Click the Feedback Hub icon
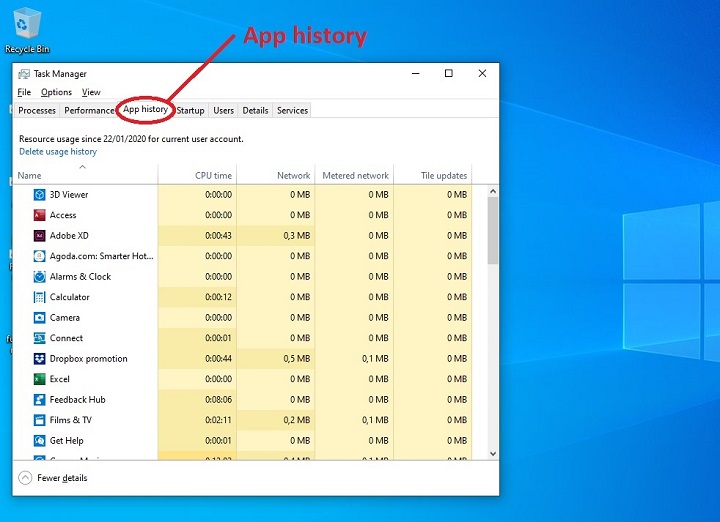This screenshot has width=720, height=522. pos(39,400)
